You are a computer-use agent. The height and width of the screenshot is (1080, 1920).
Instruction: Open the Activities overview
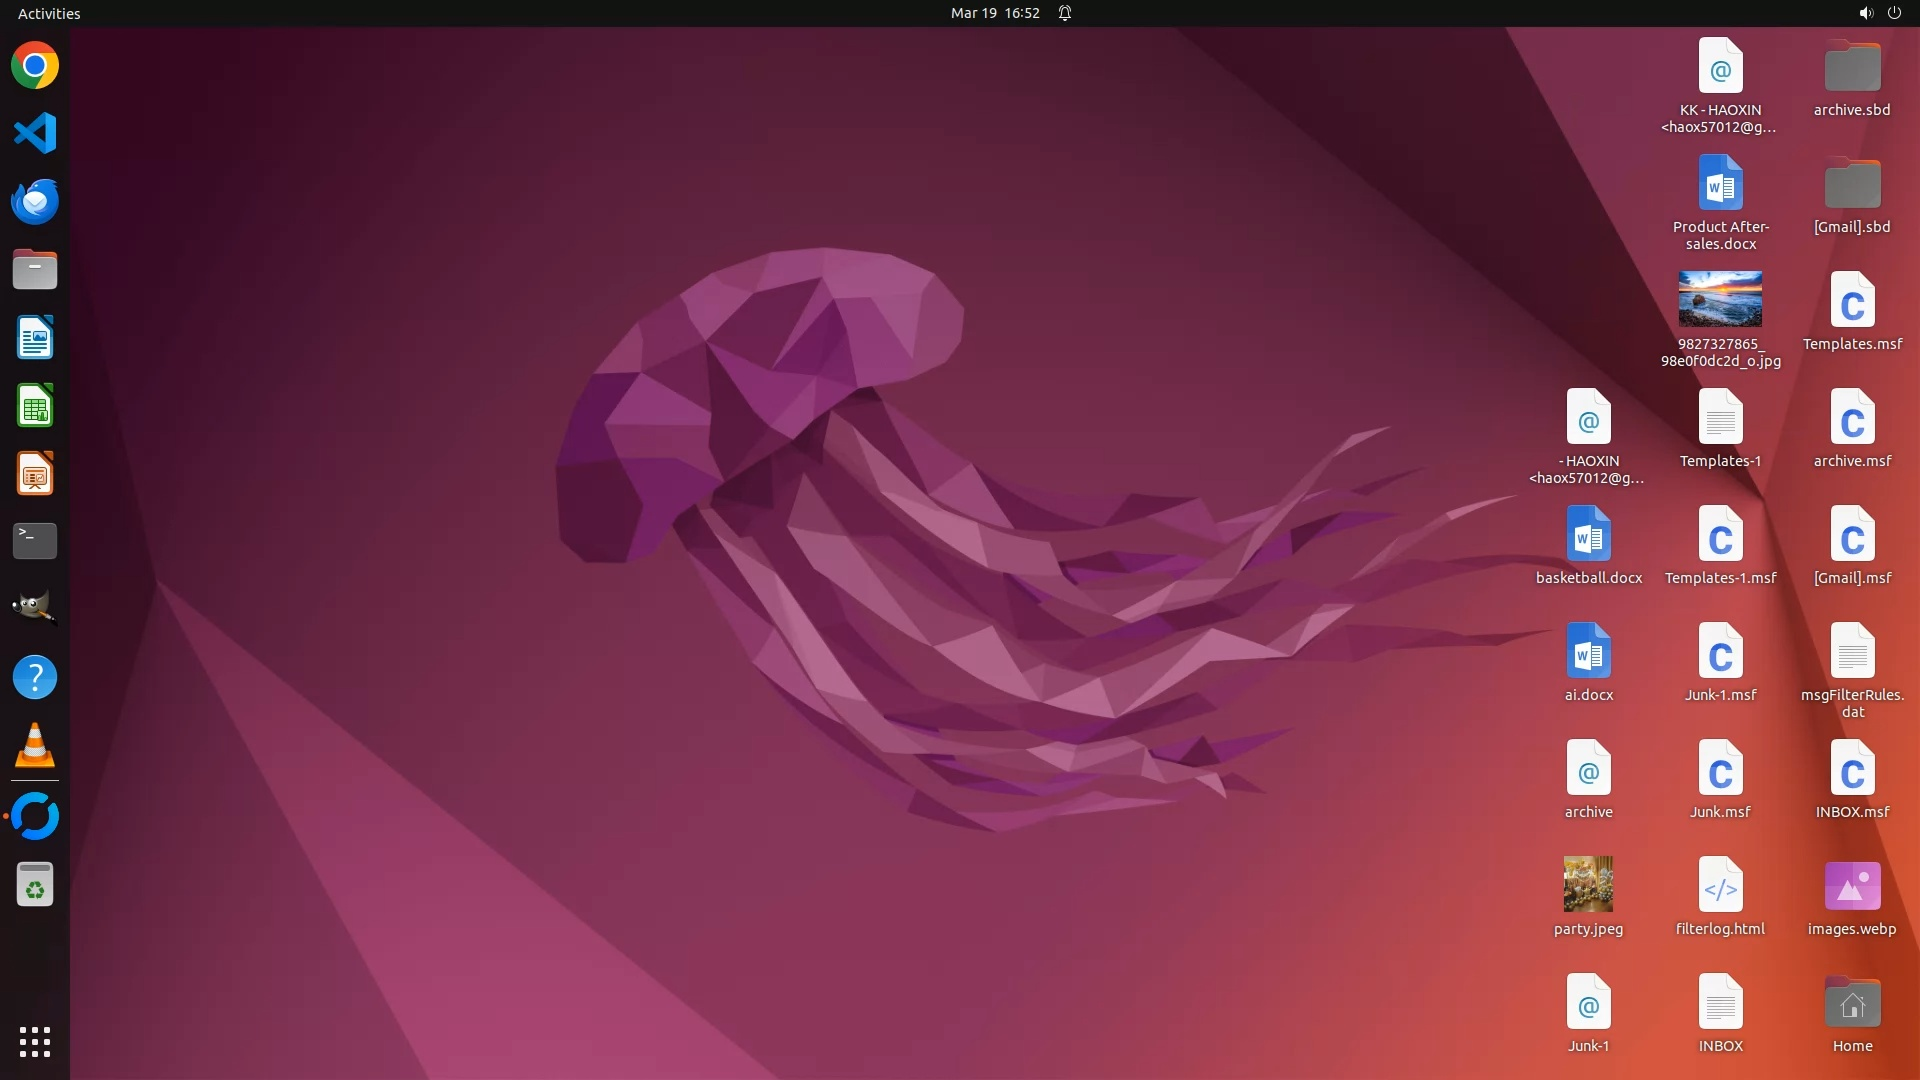[x=49, y=13]
